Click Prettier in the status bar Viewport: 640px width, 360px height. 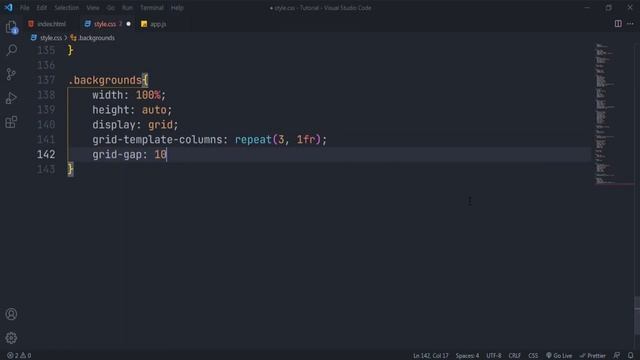(x=593, y=356)
